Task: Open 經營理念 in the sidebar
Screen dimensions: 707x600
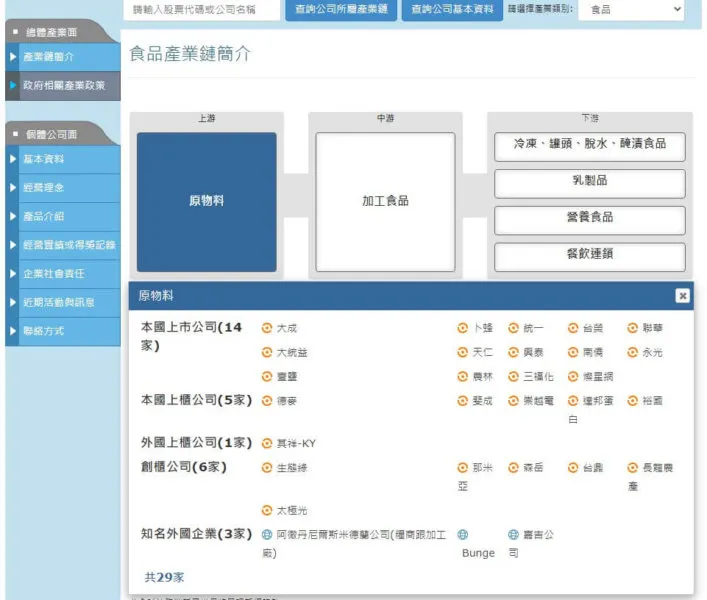Action: (x=63, y=188)
